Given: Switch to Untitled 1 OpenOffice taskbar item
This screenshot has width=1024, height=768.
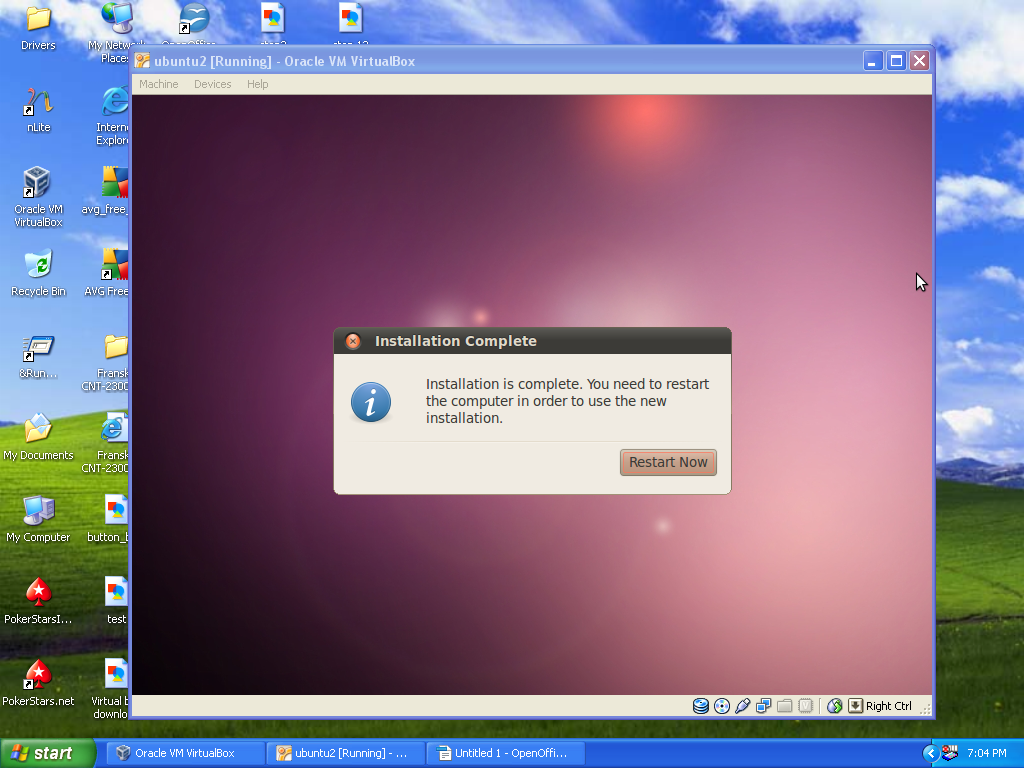Looking at the screenshot, I should 505,753.
